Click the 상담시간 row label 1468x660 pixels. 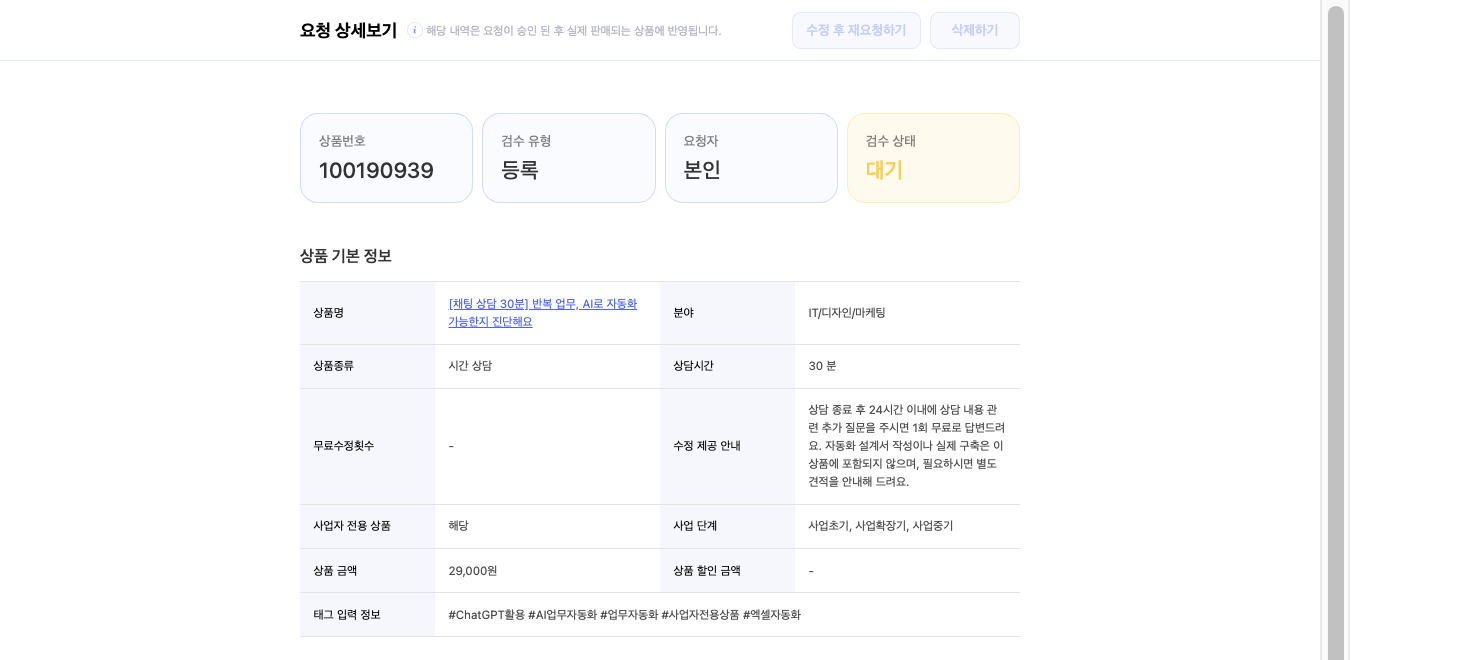(x=693, y=366)
